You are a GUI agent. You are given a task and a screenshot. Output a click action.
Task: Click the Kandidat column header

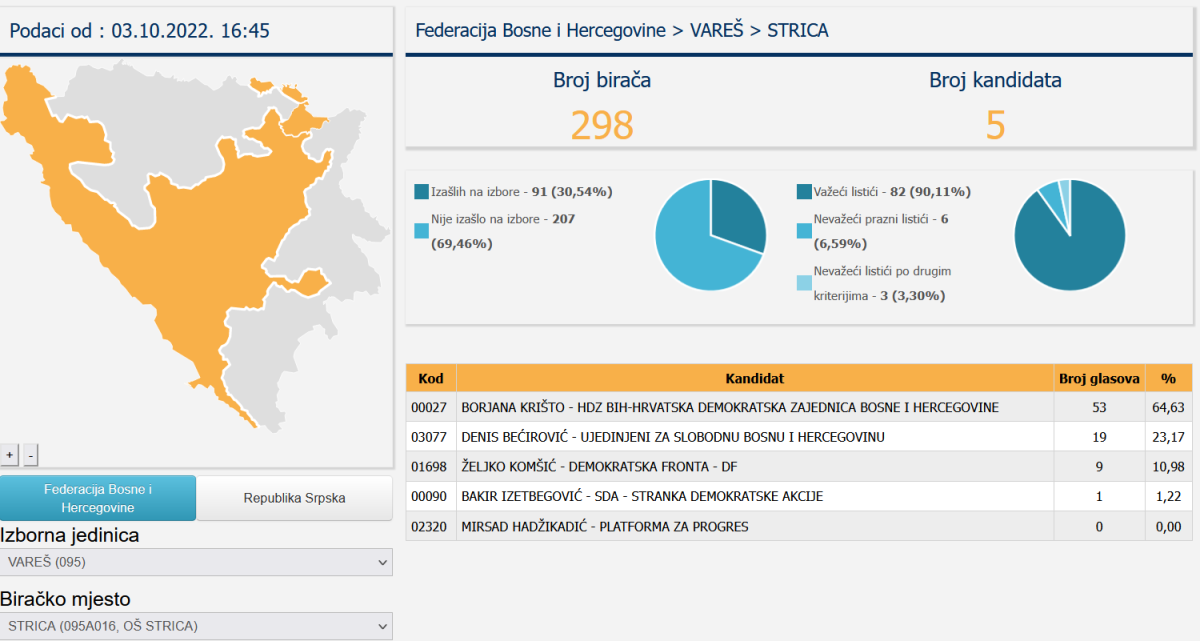point(755,378)
